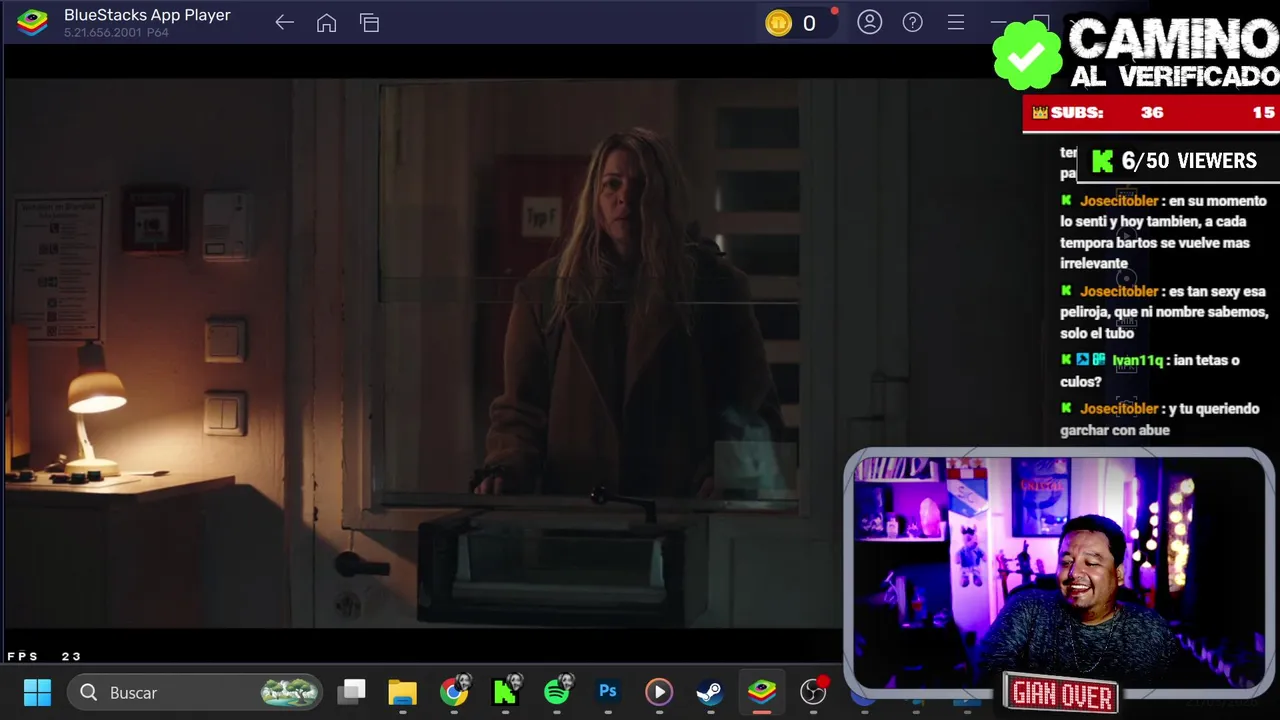Open OBS Studio from the taskbar
Viewport: 1280px width, 720px height.
[814, 691]
